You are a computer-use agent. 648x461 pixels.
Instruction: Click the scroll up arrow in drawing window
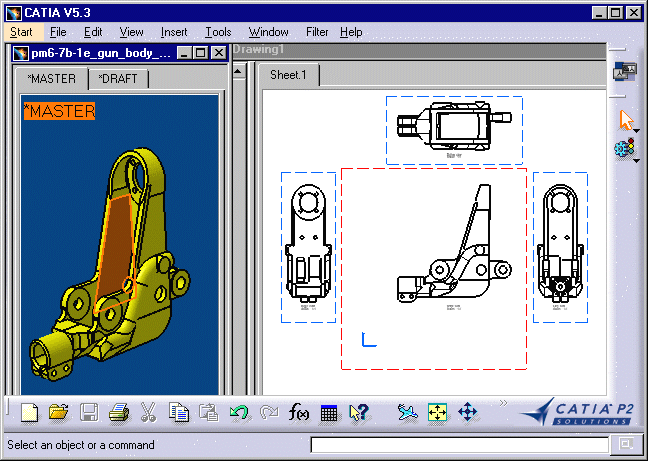click(x=239, y=71)
